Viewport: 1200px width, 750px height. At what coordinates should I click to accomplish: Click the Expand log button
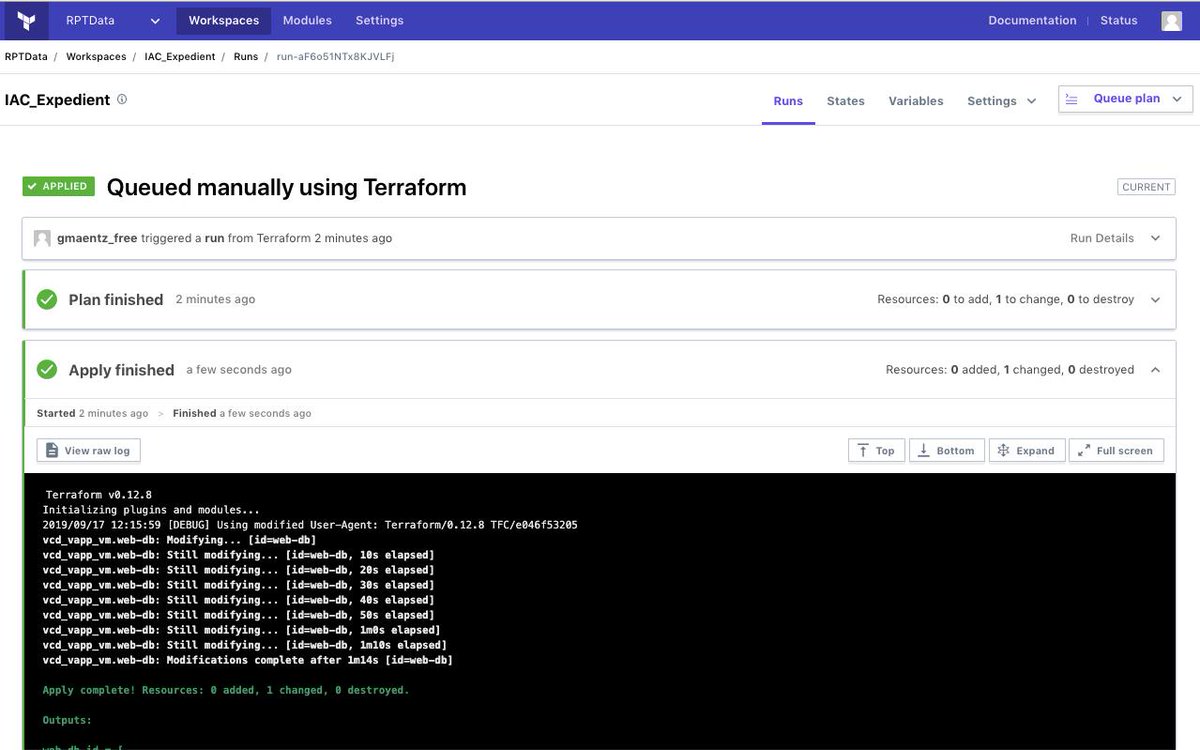pos(1027,450)
